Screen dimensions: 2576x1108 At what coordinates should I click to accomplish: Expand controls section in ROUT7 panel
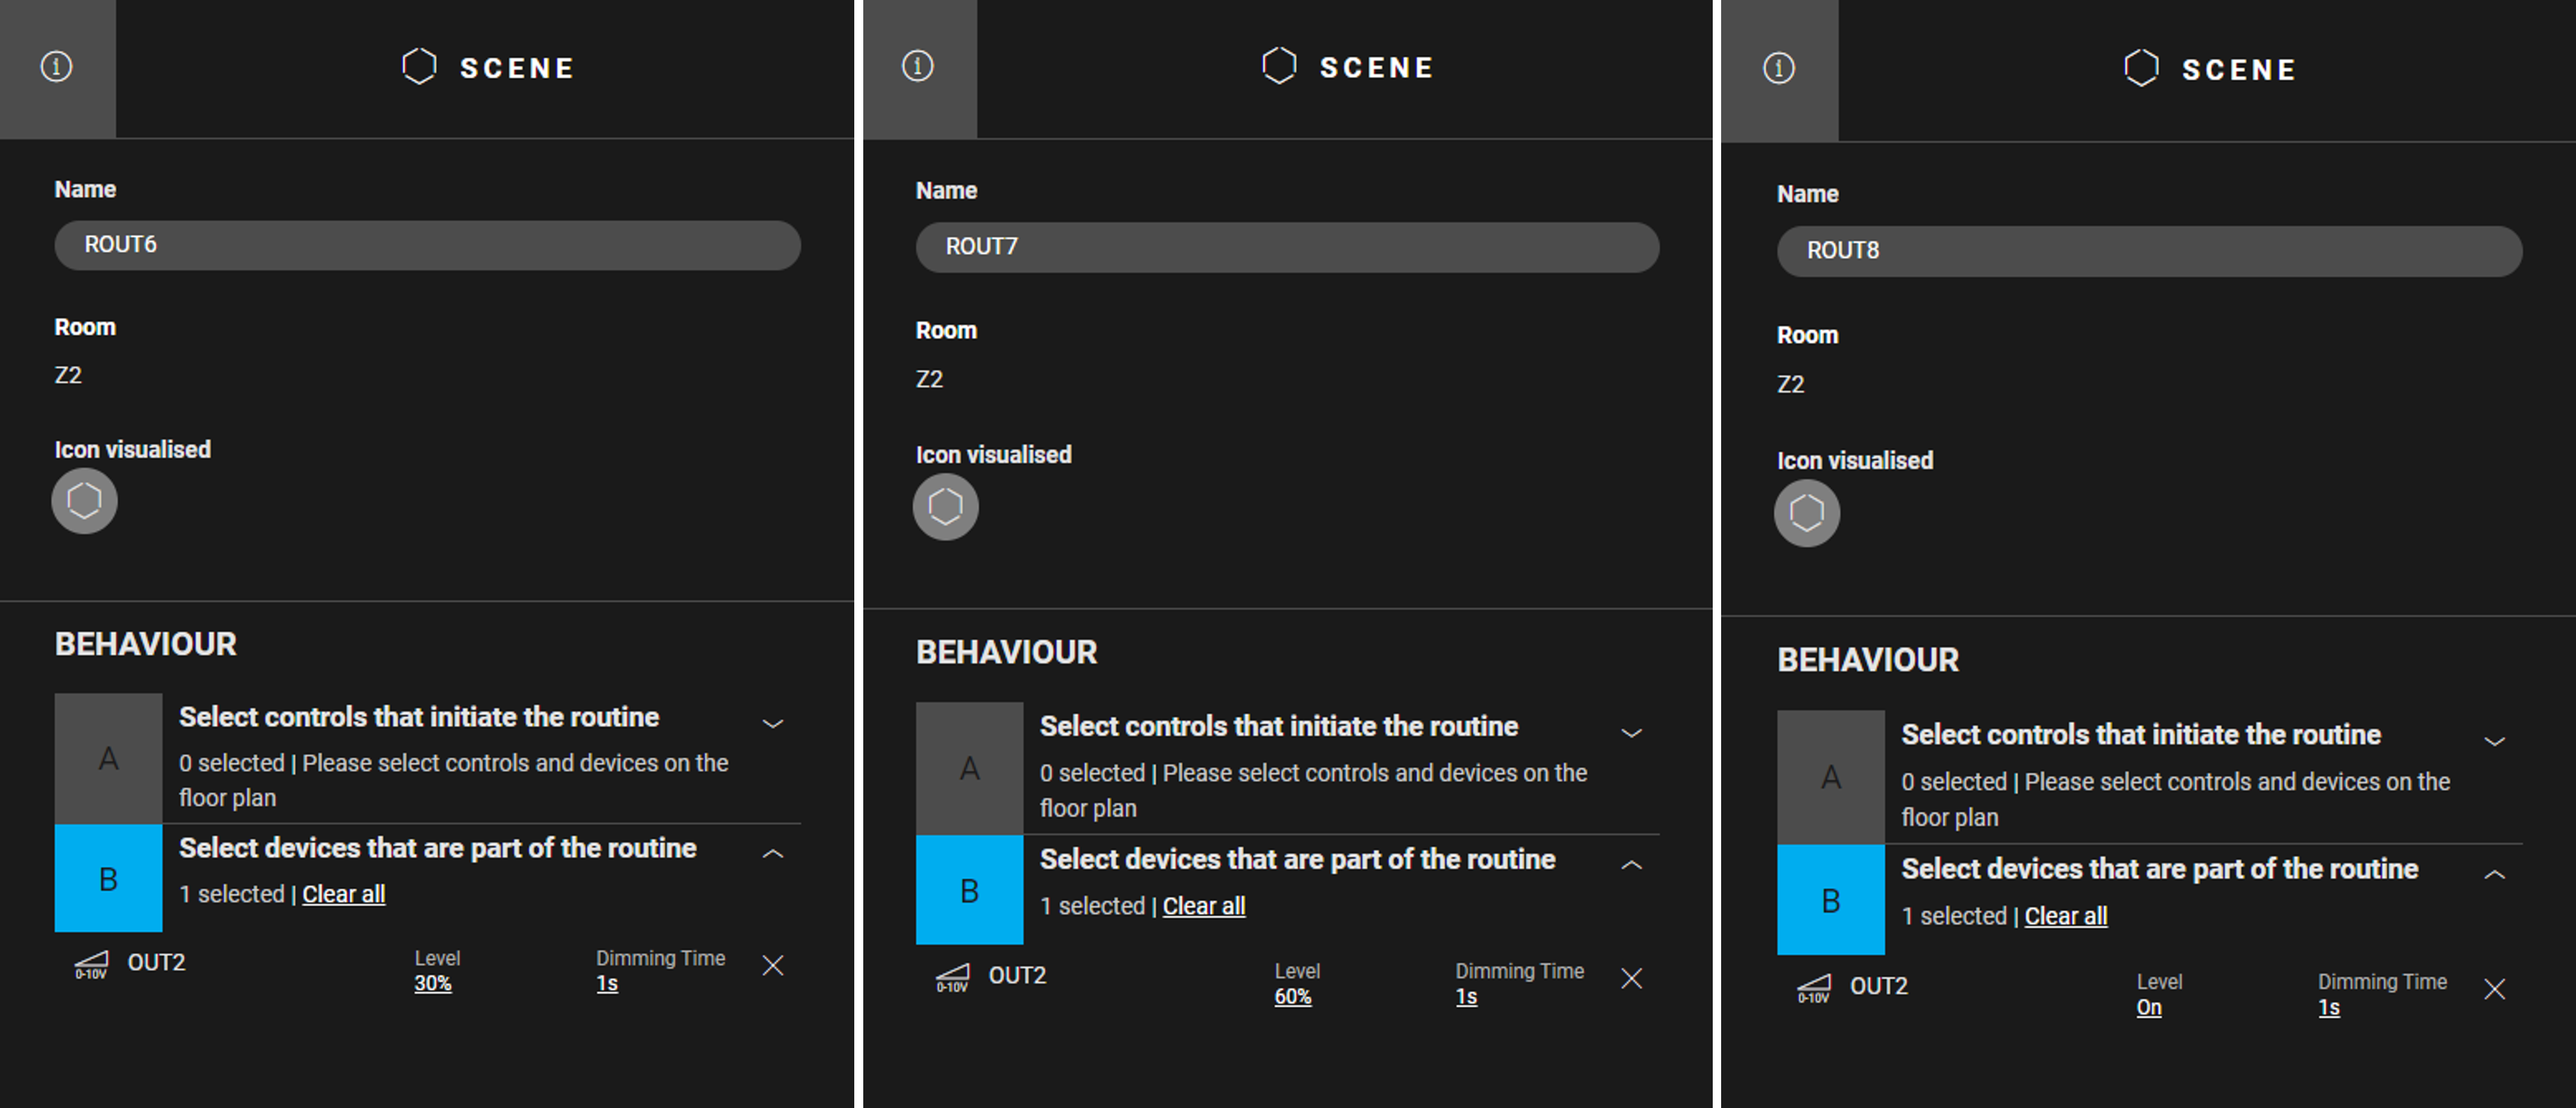(1632, 733)
